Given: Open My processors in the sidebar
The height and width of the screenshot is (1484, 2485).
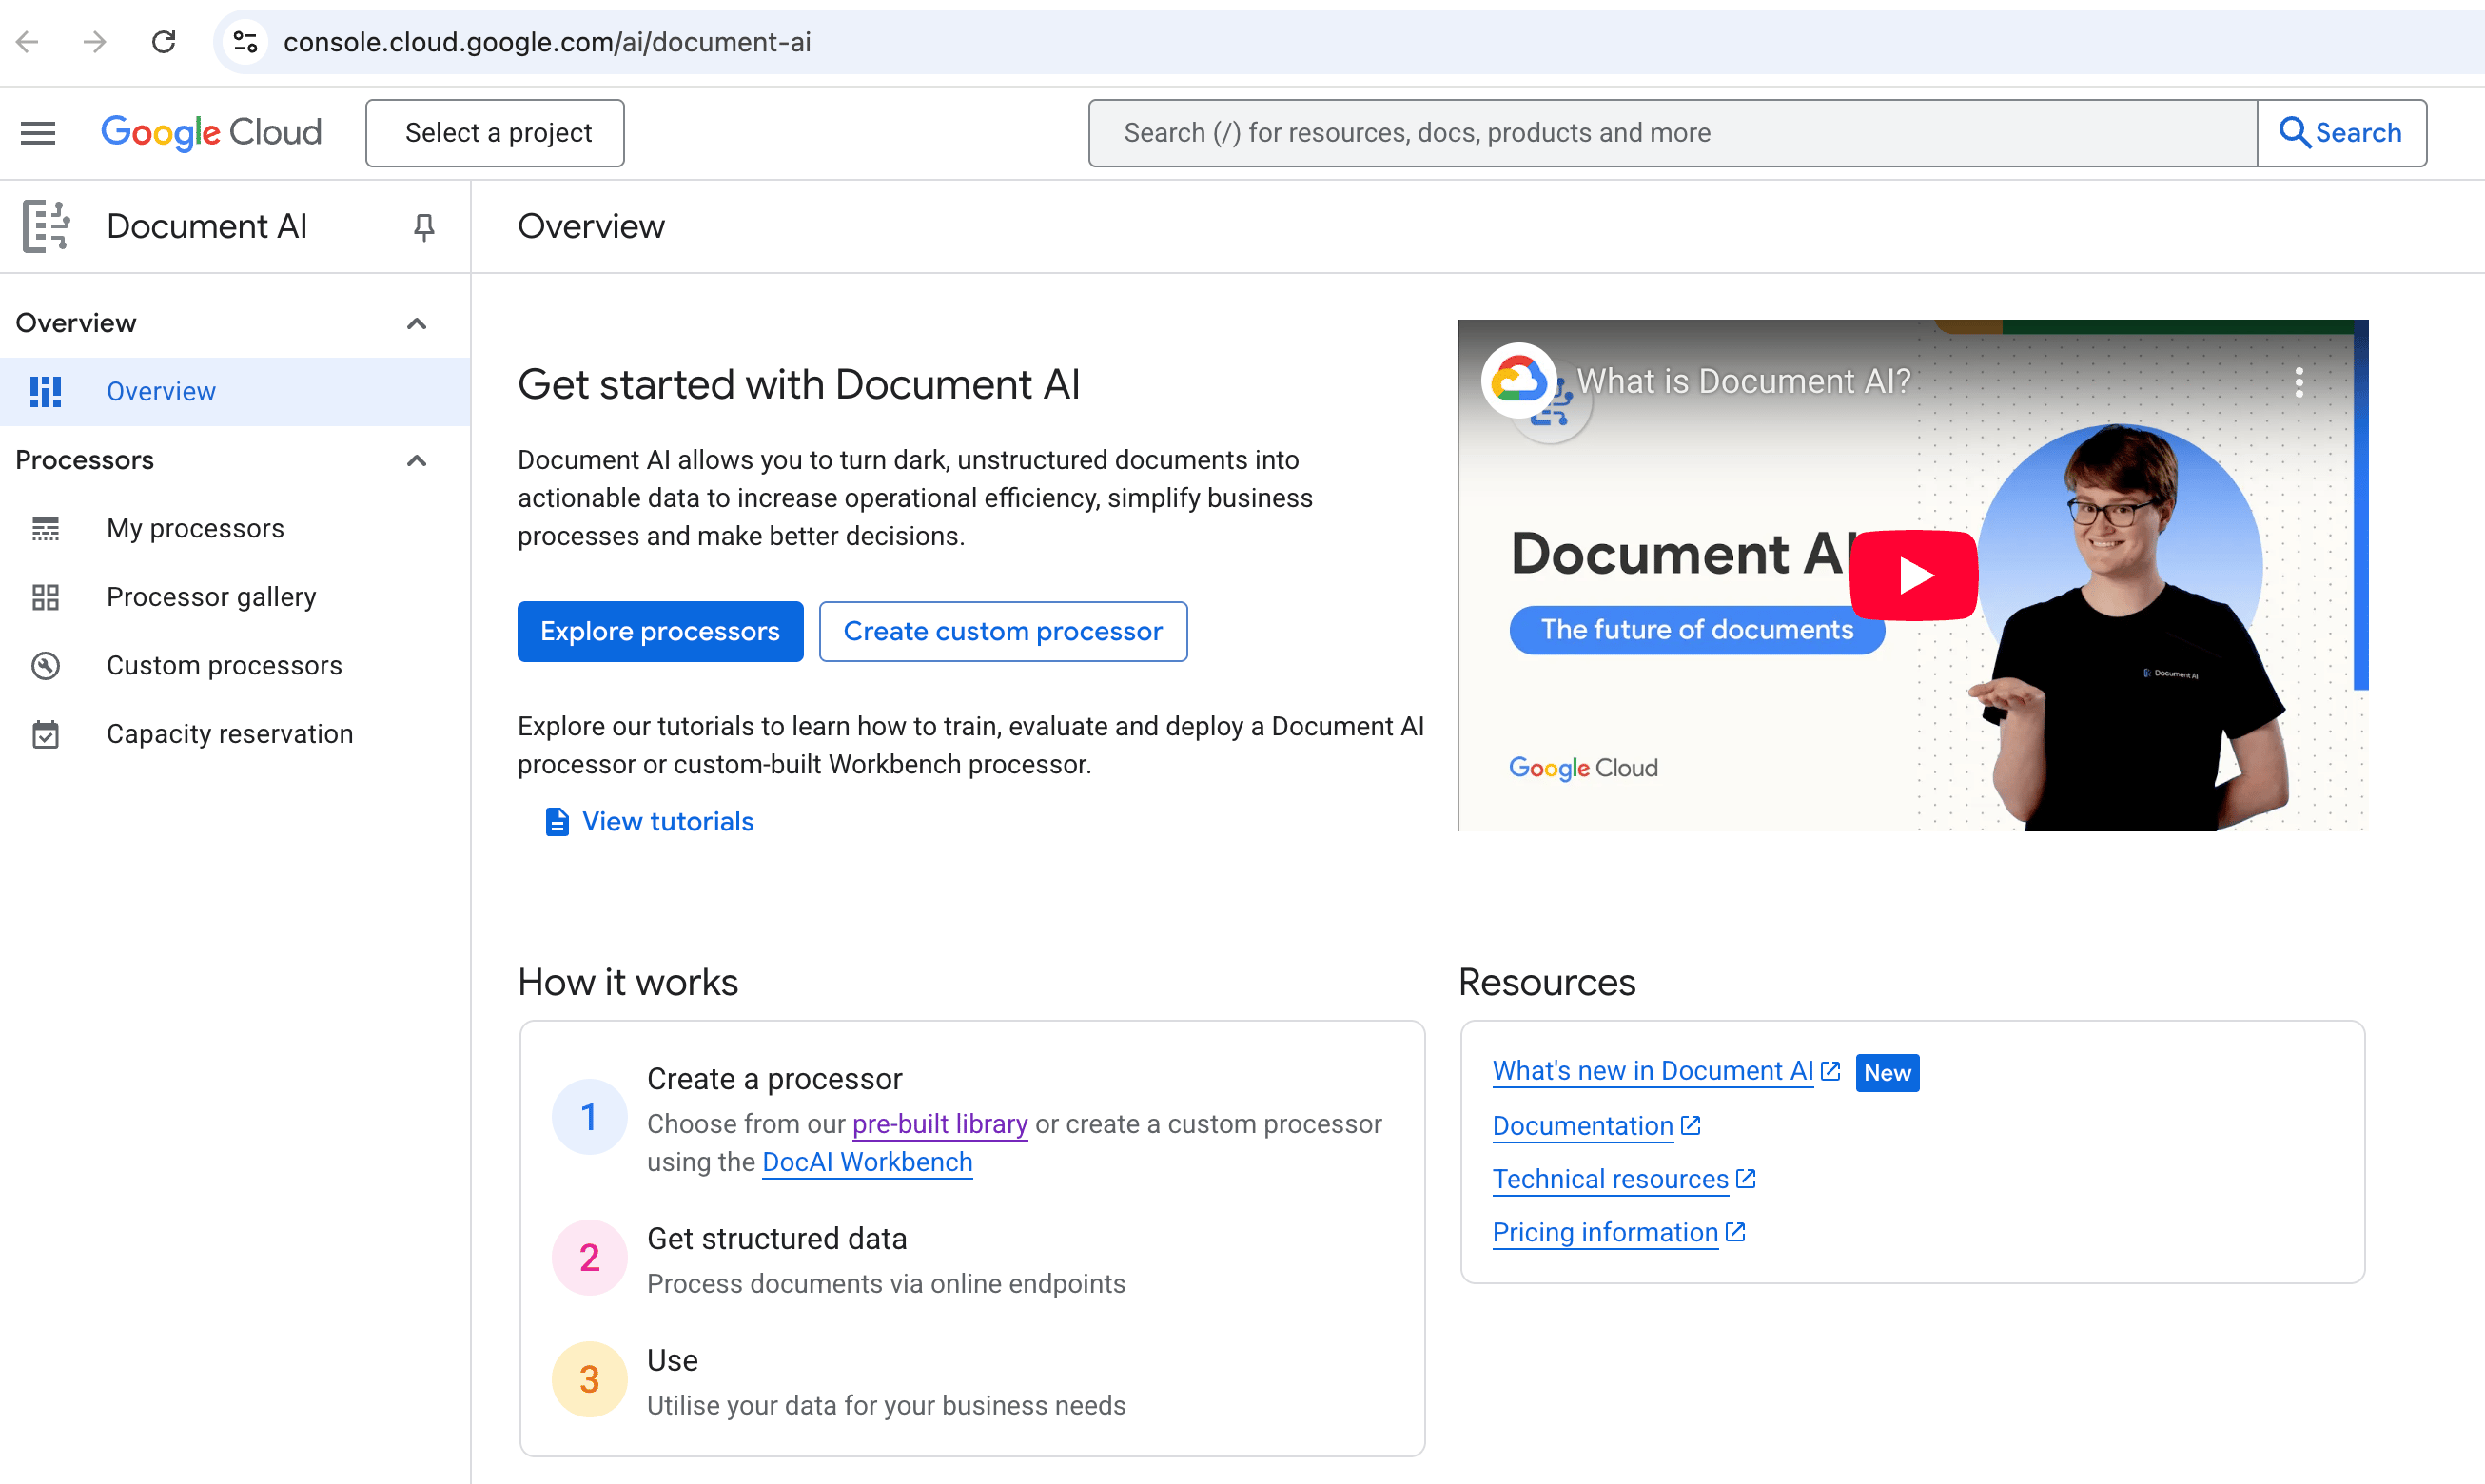Looking at the screenshot, I should point(235,529).
